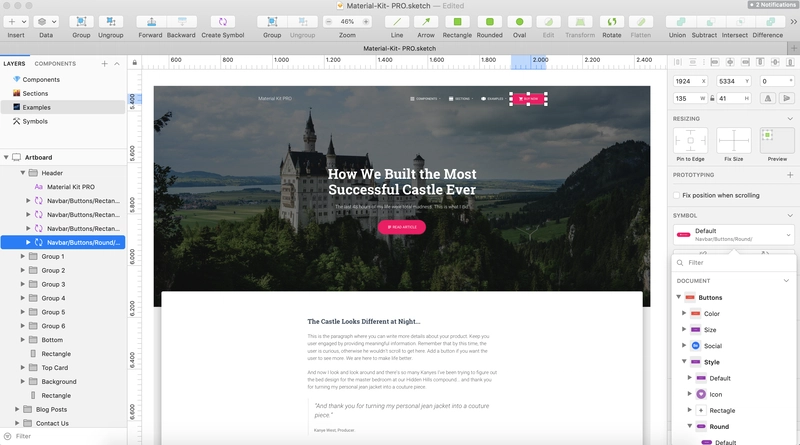Expand the Top Card group
Image resolution: width=800 pixels, height=445 pixels.
click(22, 367)
